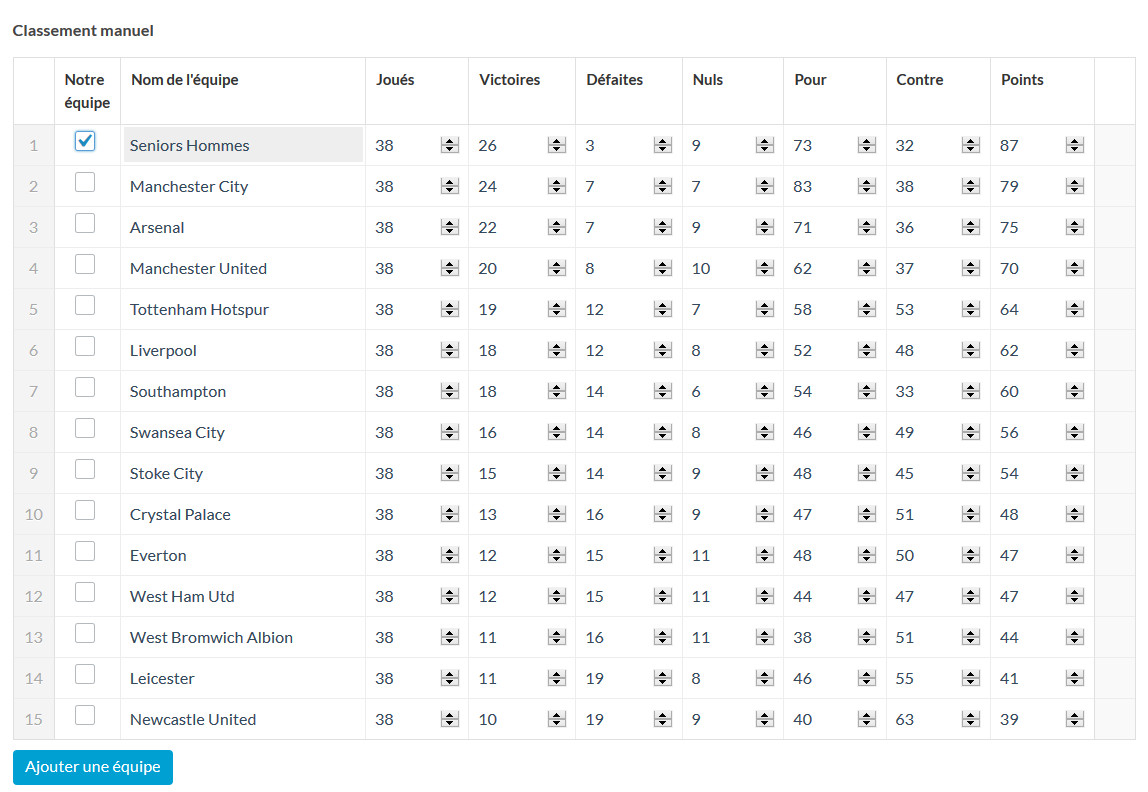The width and height of the screenshot is (1148, 792).
Task: Click Liverpool Contre stepper arrows
Action: click(x=971, y=351)
